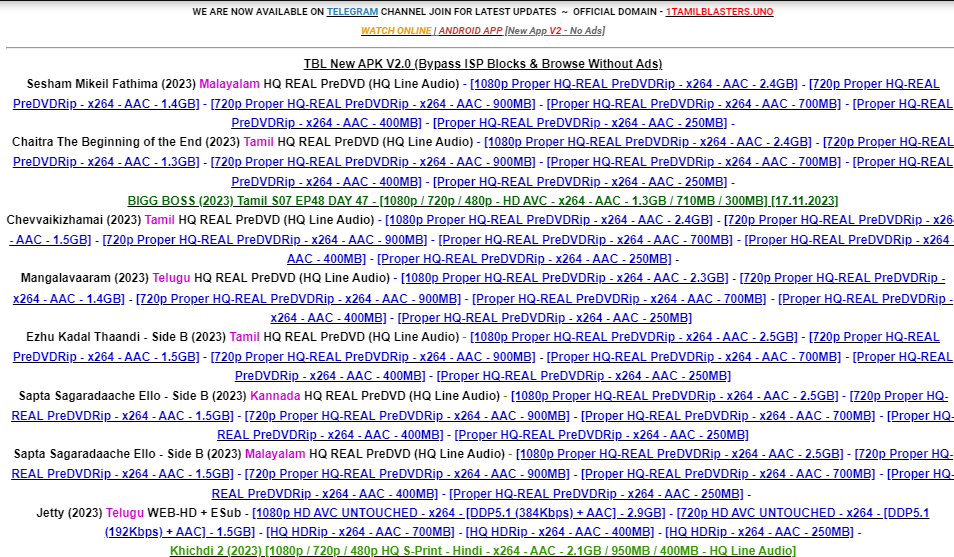Open Chaitra 250MB PreDVDRip link
The height and width of the screenshot is (557, 954).
pos(580,182)
